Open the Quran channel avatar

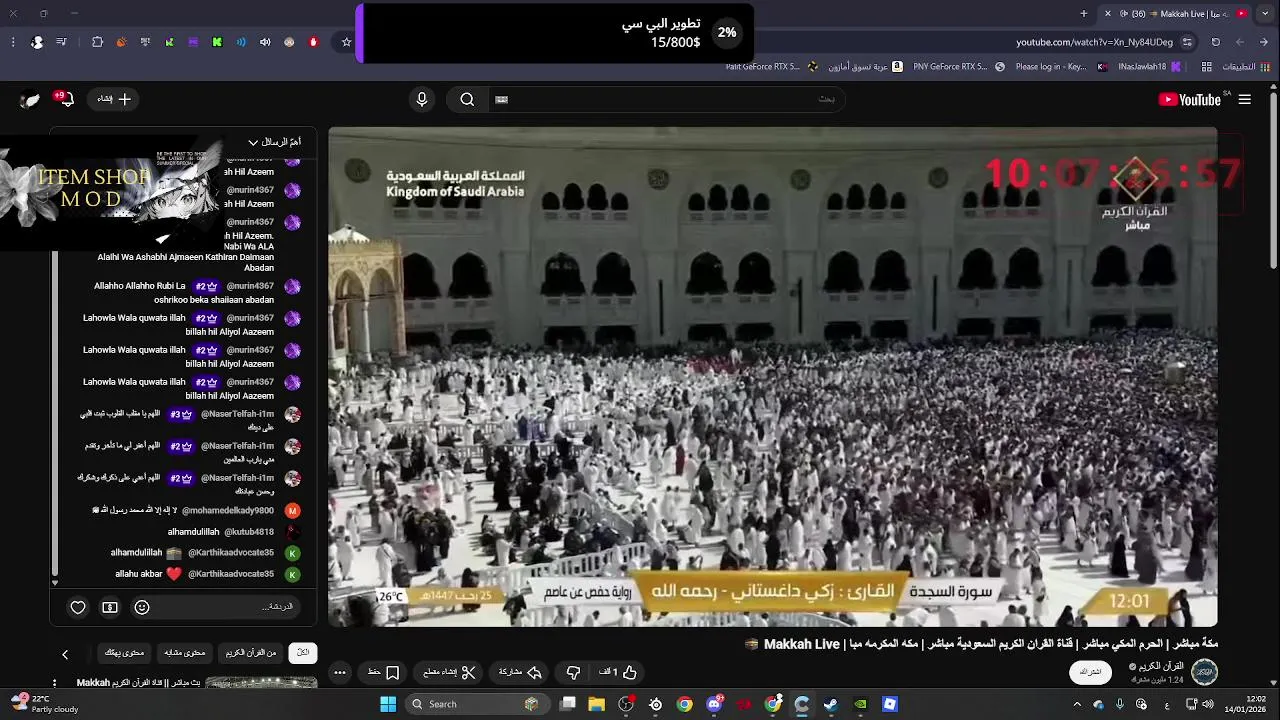click(1204, 672)
